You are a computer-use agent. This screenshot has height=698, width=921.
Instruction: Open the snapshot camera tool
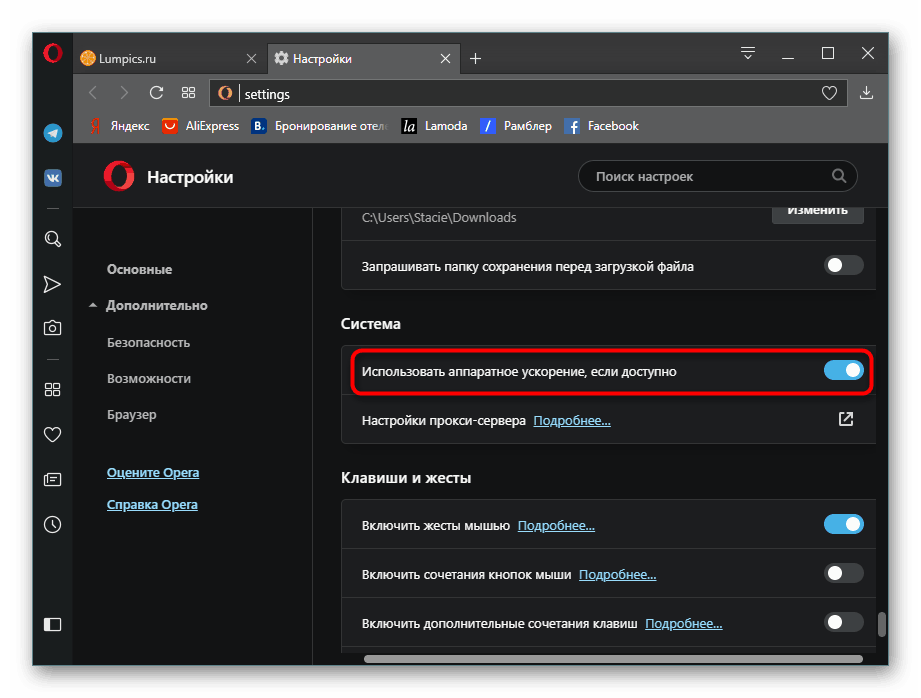[x=52, y=327]
